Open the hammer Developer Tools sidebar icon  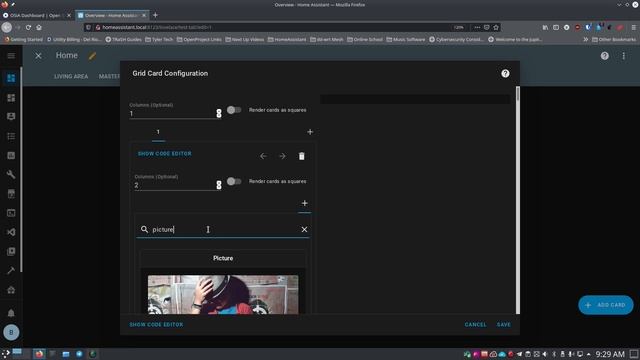click(x=11, y=271)
